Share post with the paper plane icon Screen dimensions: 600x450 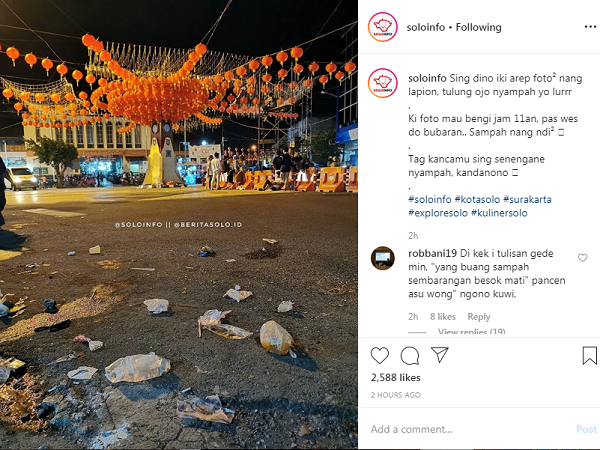click(x=440, y=355)
